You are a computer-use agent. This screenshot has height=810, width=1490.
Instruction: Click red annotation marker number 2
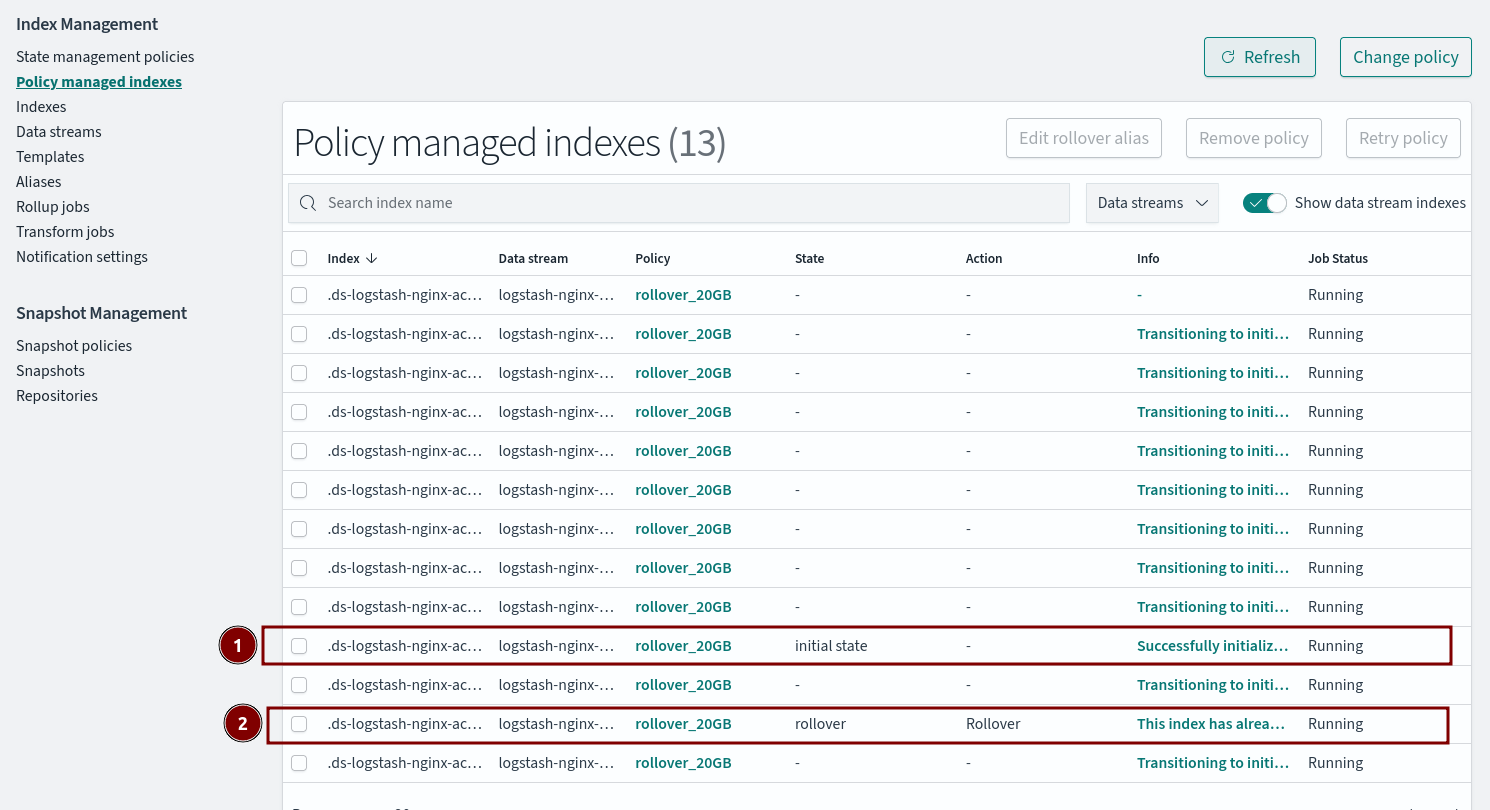coord(242,724)
